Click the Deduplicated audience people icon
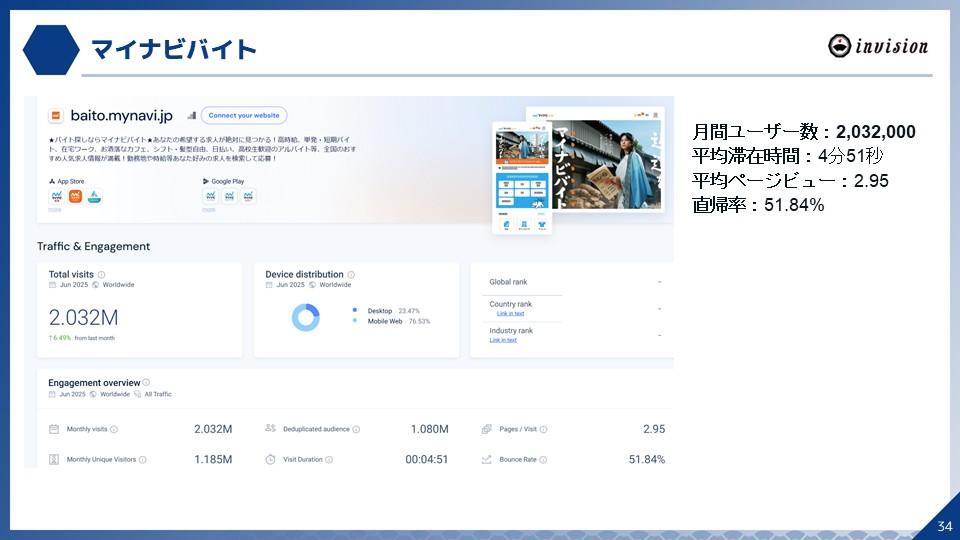960x540 pixels. [x=270, y=429]
